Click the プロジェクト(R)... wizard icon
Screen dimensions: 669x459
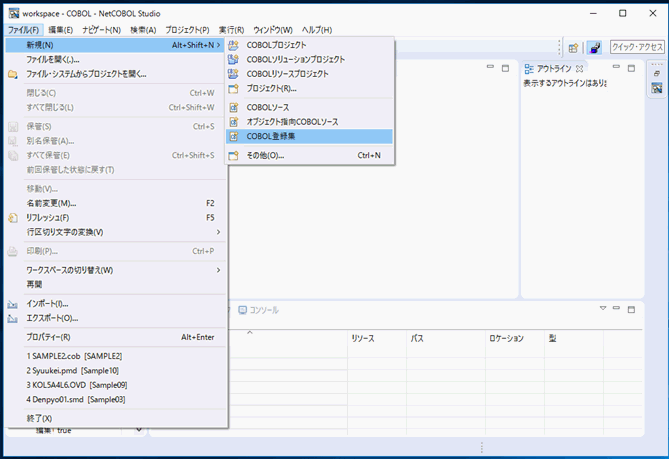click(233, 89)
